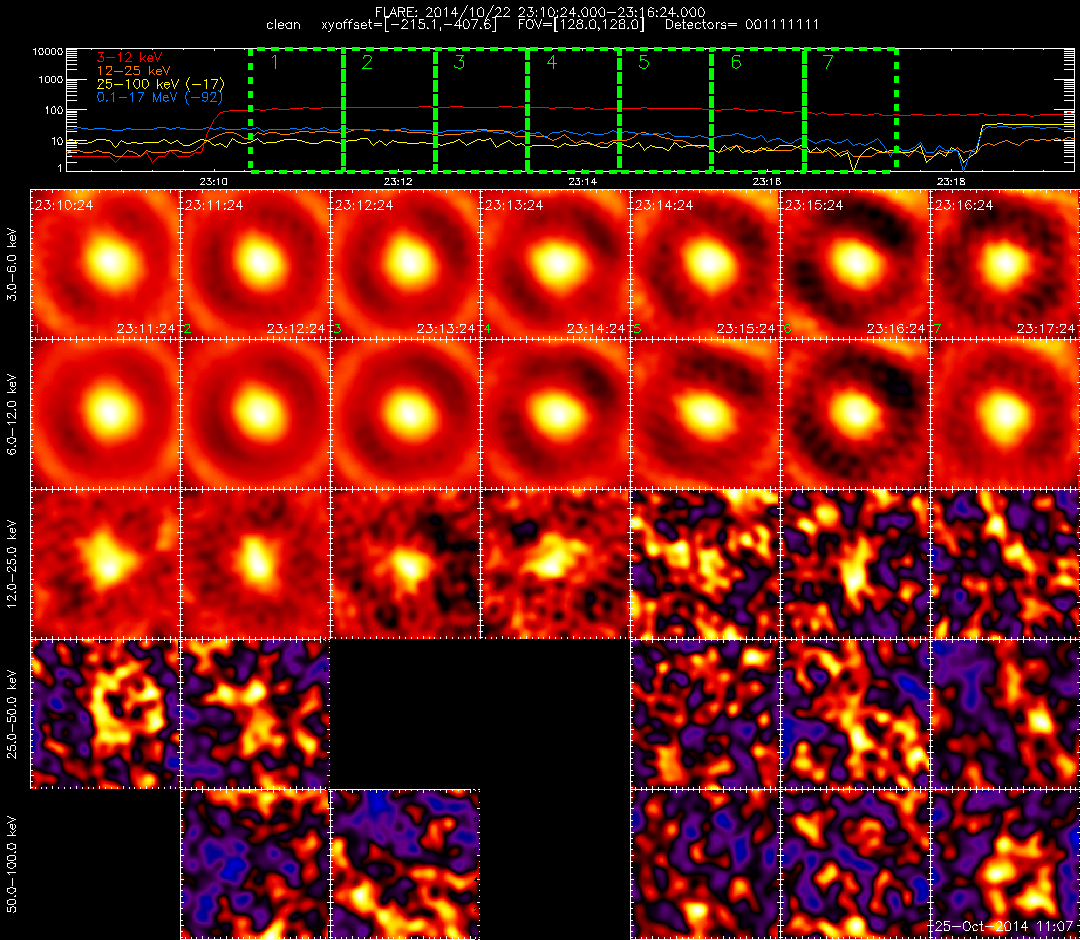The image size is (1080, 940).
Task: Select interval 2 marker in the light curve
Action: point(366,62)
